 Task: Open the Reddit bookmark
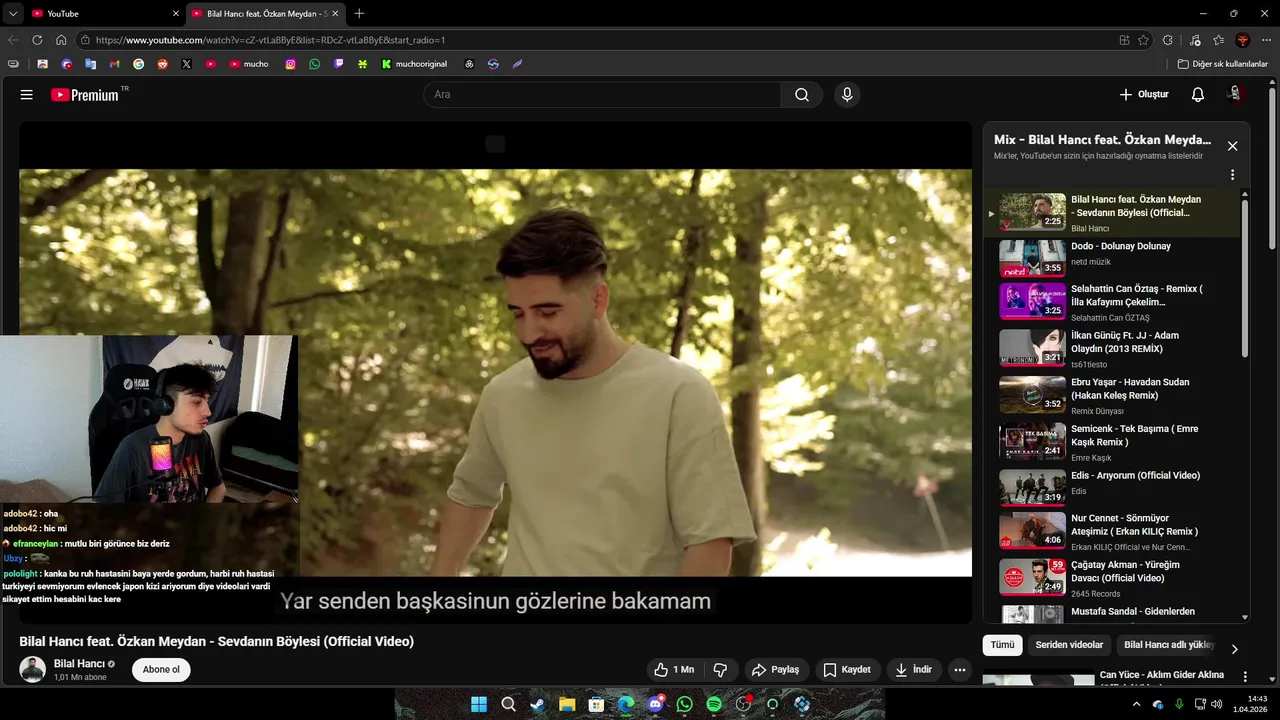pyautogui.click(x=162, y=64)
